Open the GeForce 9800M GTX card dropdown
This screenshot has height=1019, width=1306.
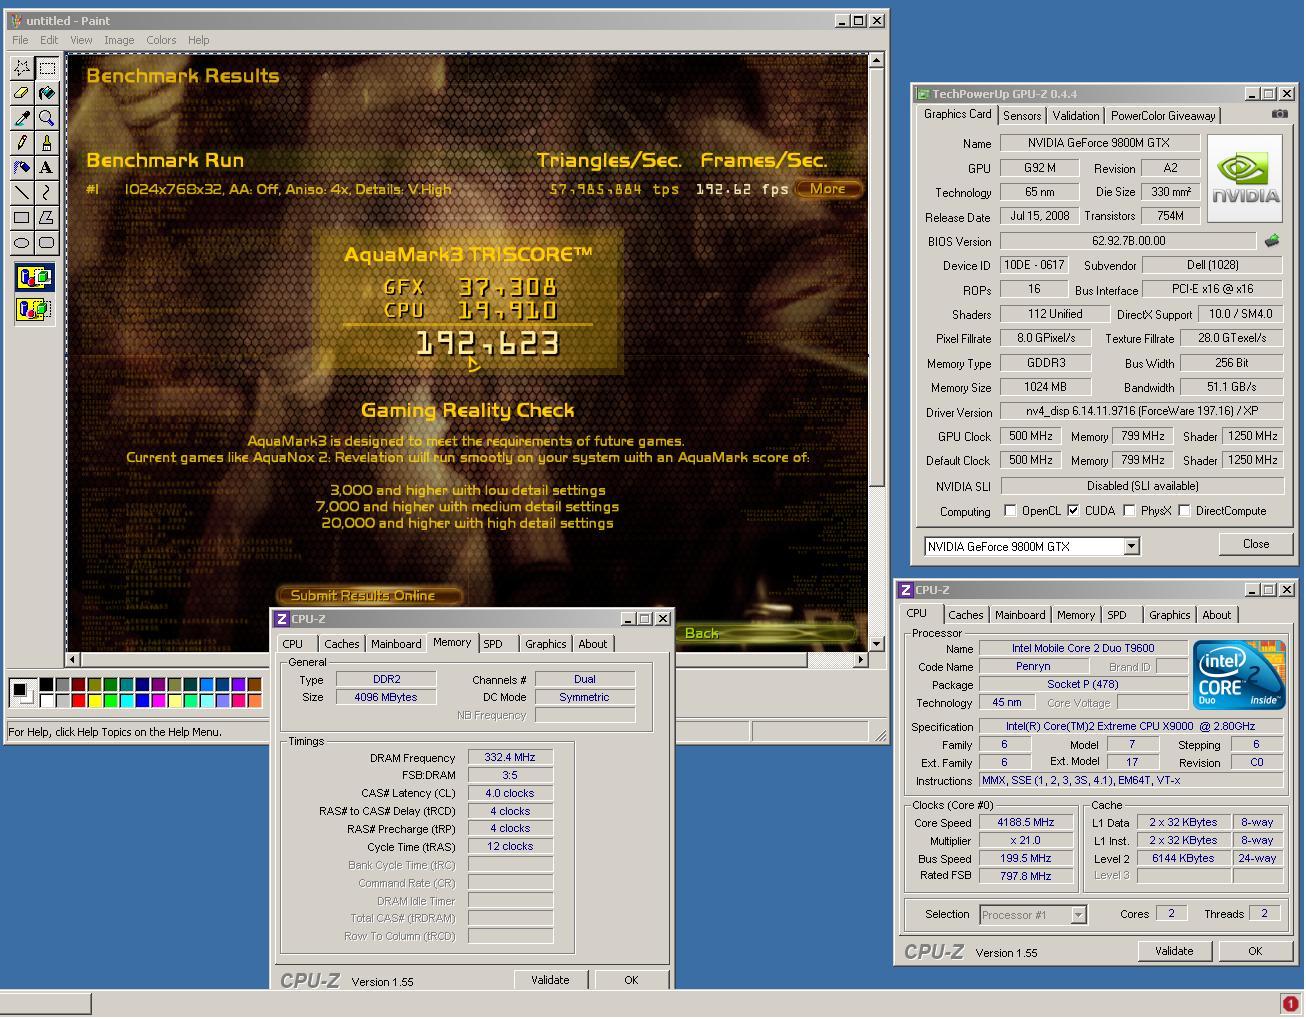[1131, 547]
